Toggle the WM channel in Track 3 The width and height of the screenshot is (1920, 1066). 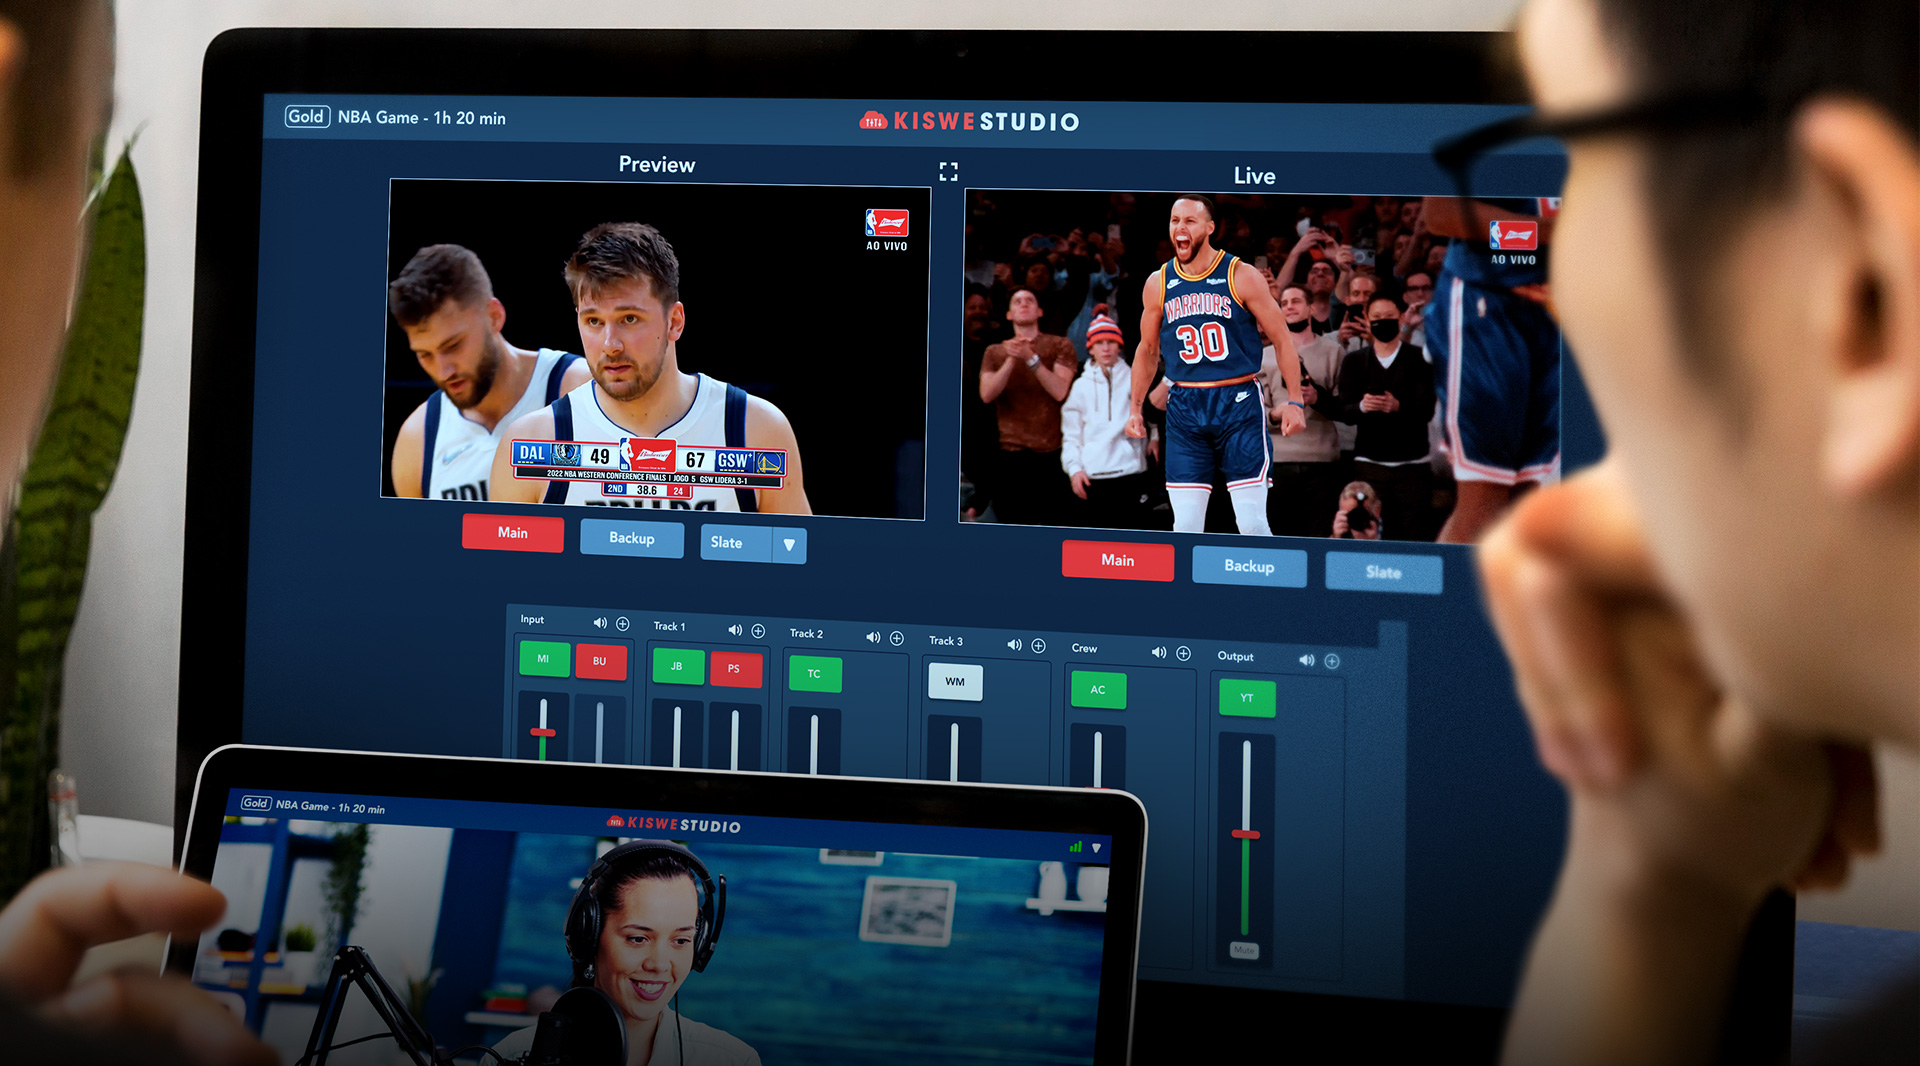(955, 682)
